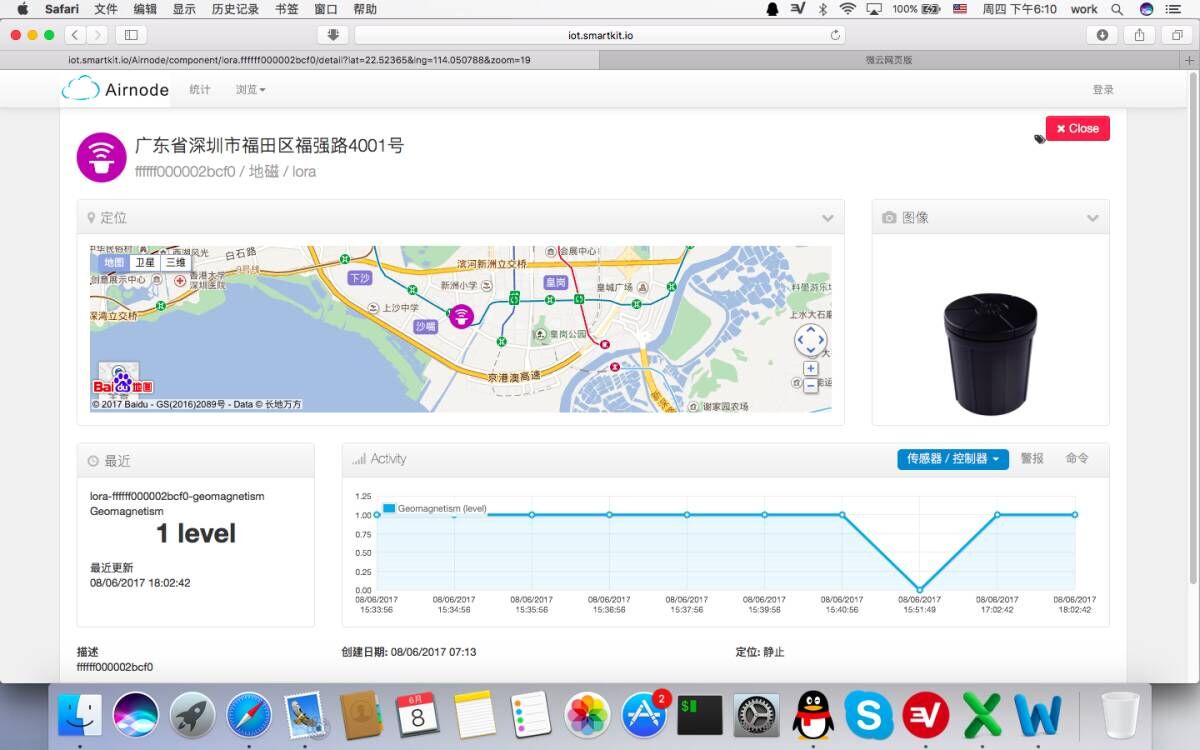
Task: Select the 微云网页版 browser tab
Action: coord(889,60)
